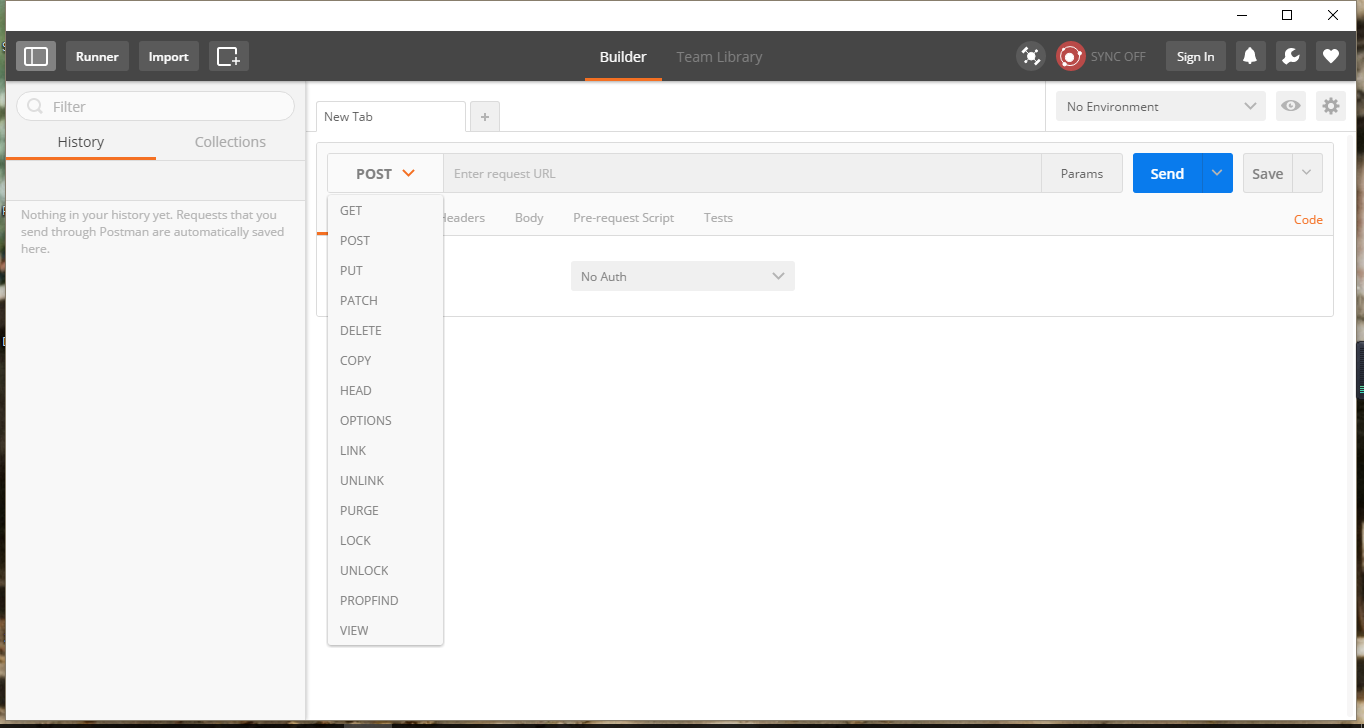Image resolution: width=1364 pixels, height=728 pixels.
Task: Open the No Environment dropdown
Action: point(1161,106)
